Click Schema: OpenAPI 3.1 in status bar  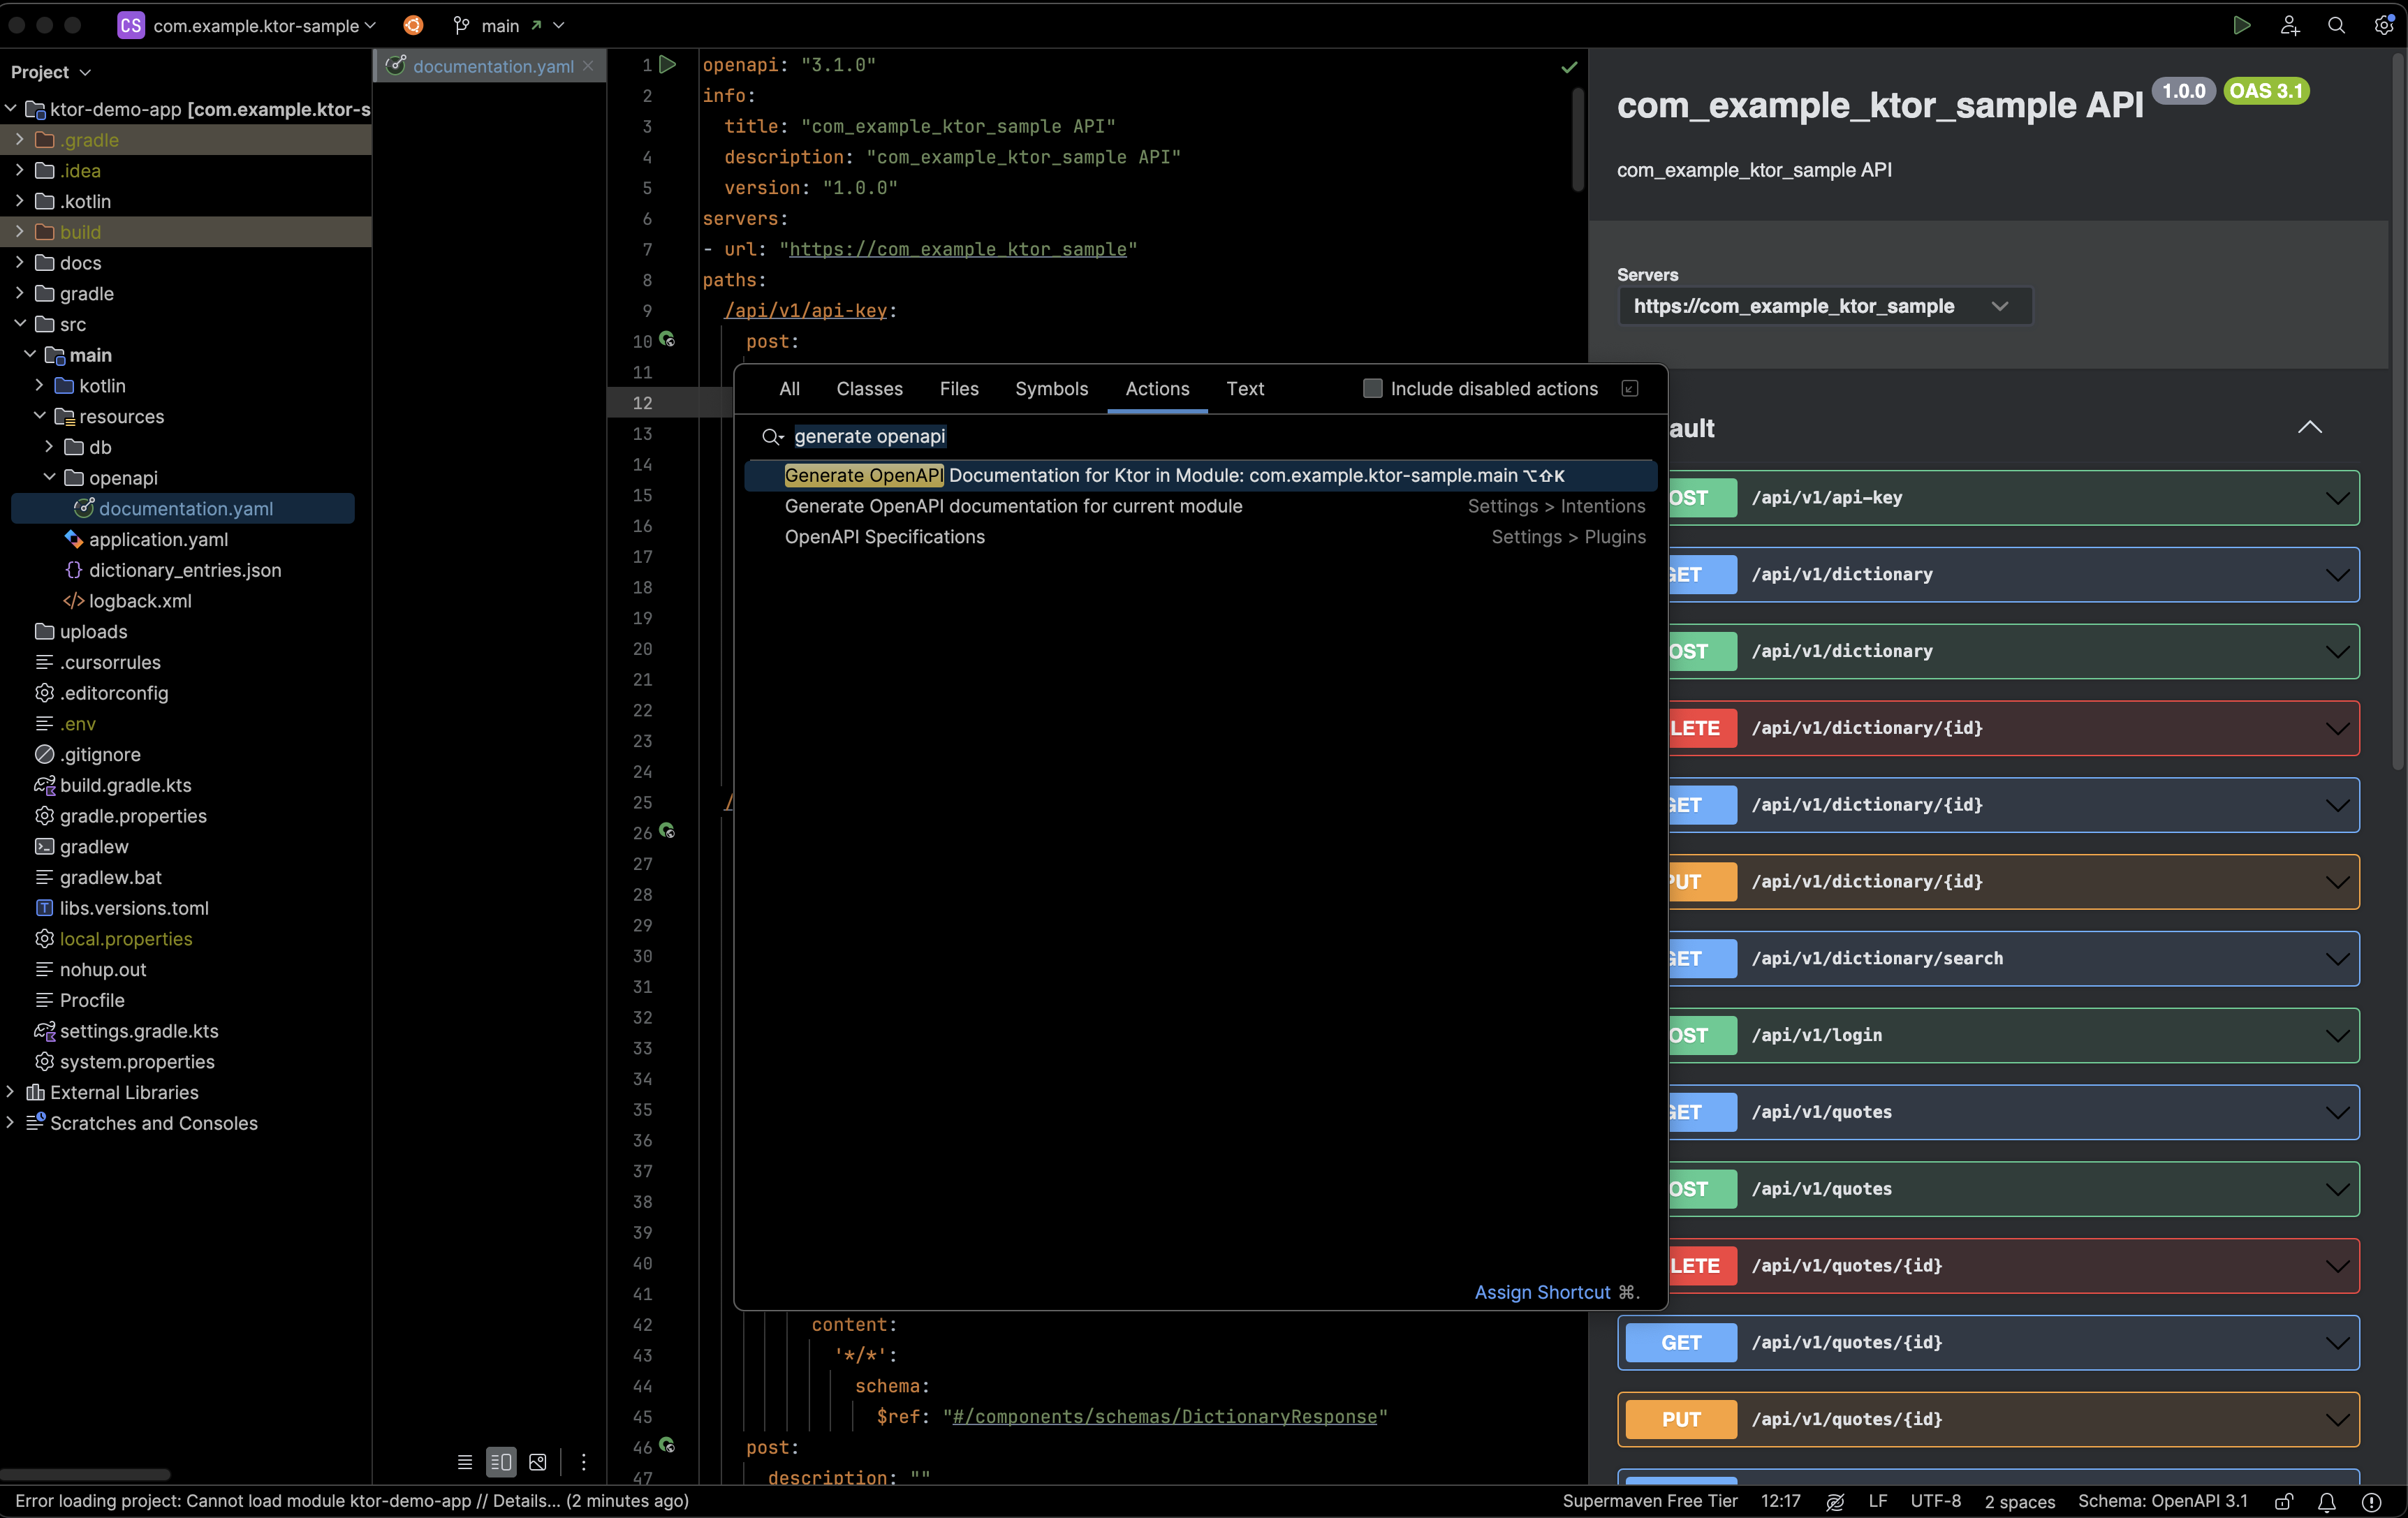(2162, 1501)
